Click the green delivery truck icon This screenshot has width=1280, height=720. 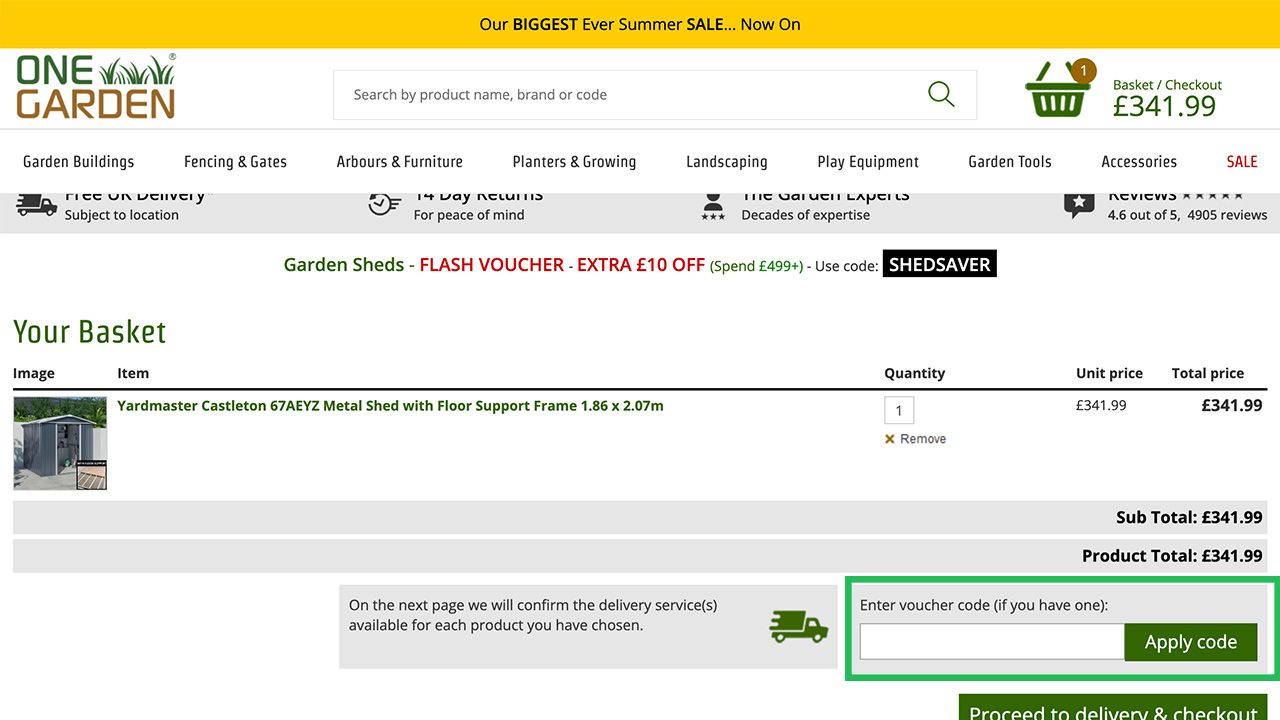pos(798,626)
